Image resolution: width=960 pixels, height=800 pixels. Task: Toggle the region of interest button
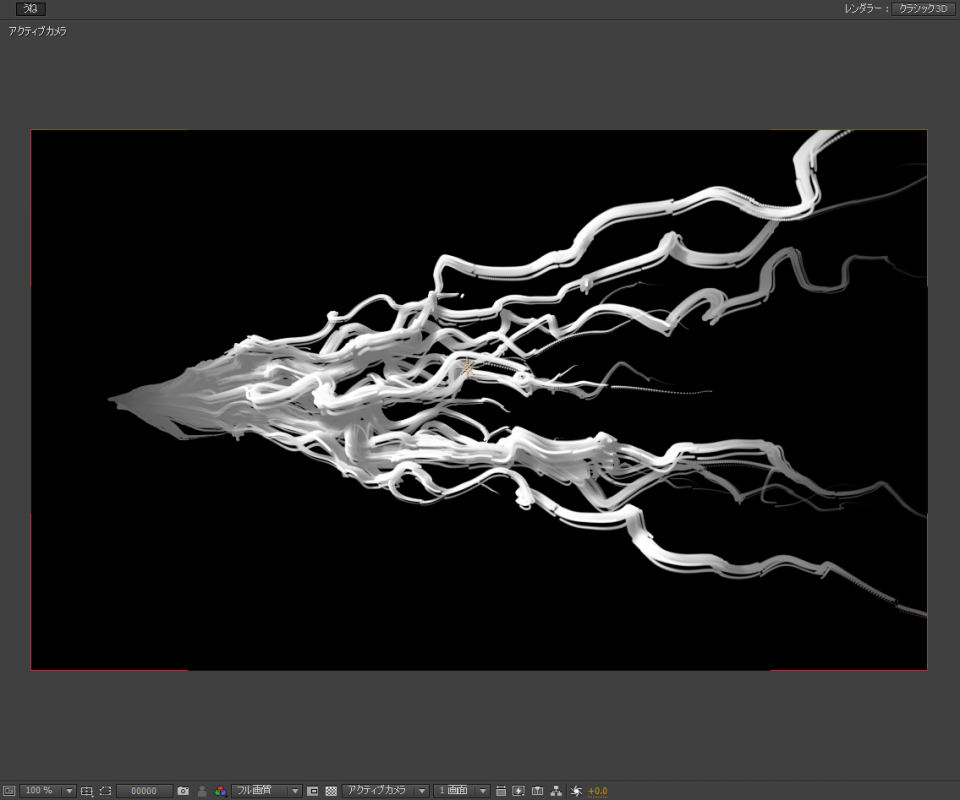point(312,791)
